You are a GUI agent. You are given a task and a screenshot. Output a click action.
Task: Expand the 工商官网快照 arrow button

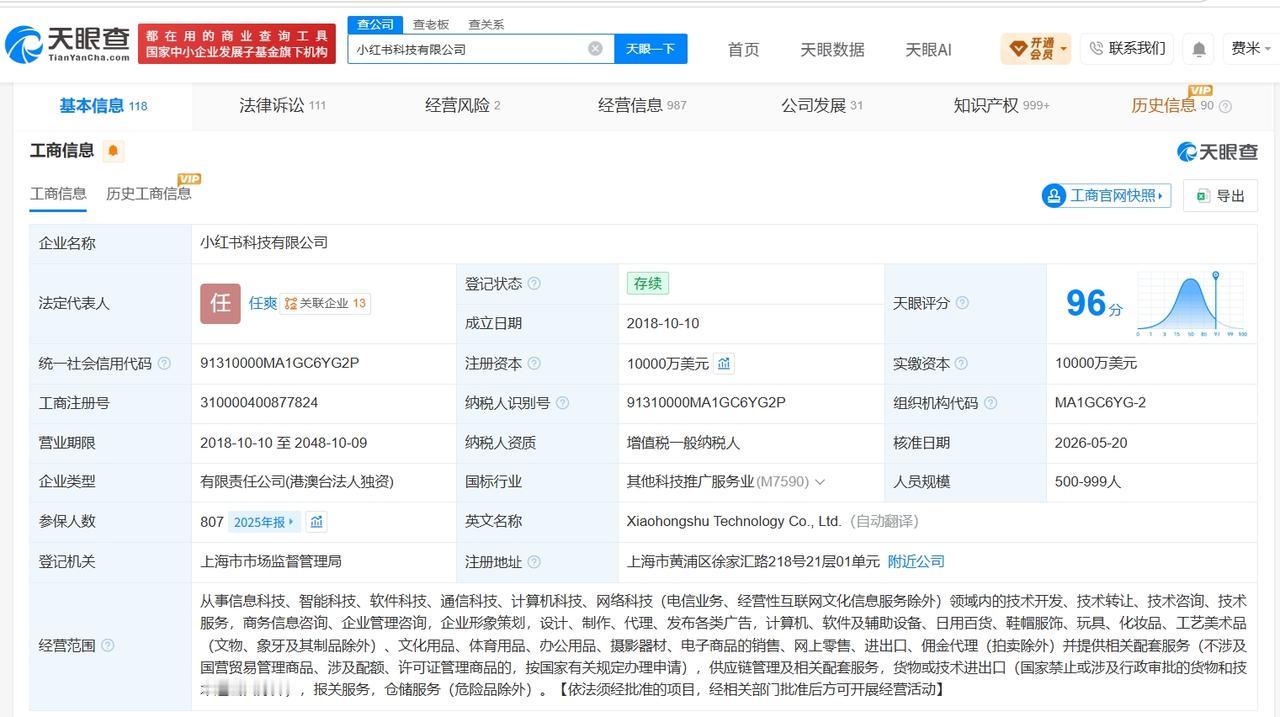(x=1106, y=196)
